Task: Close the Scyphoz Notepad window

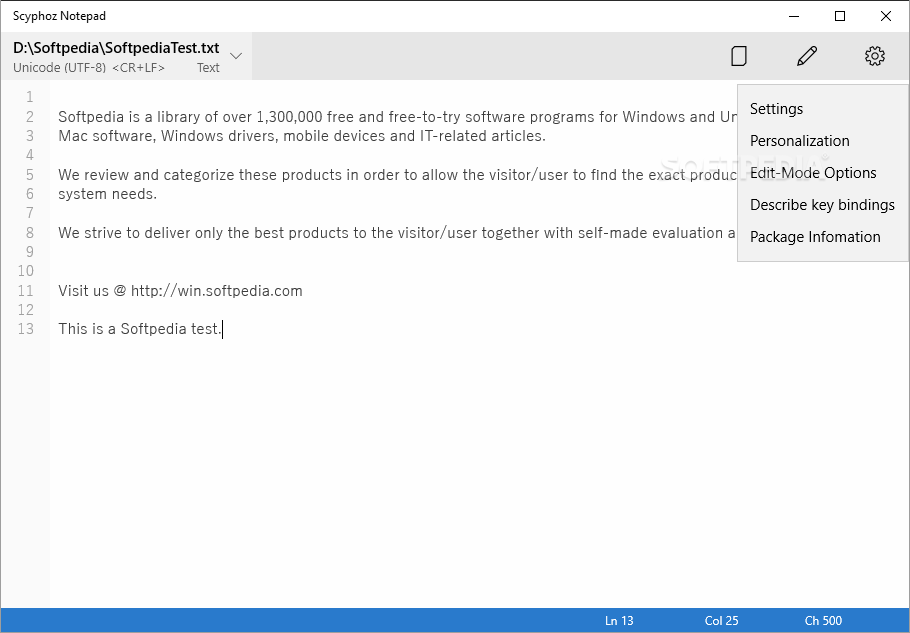Action: pos(886,16)
